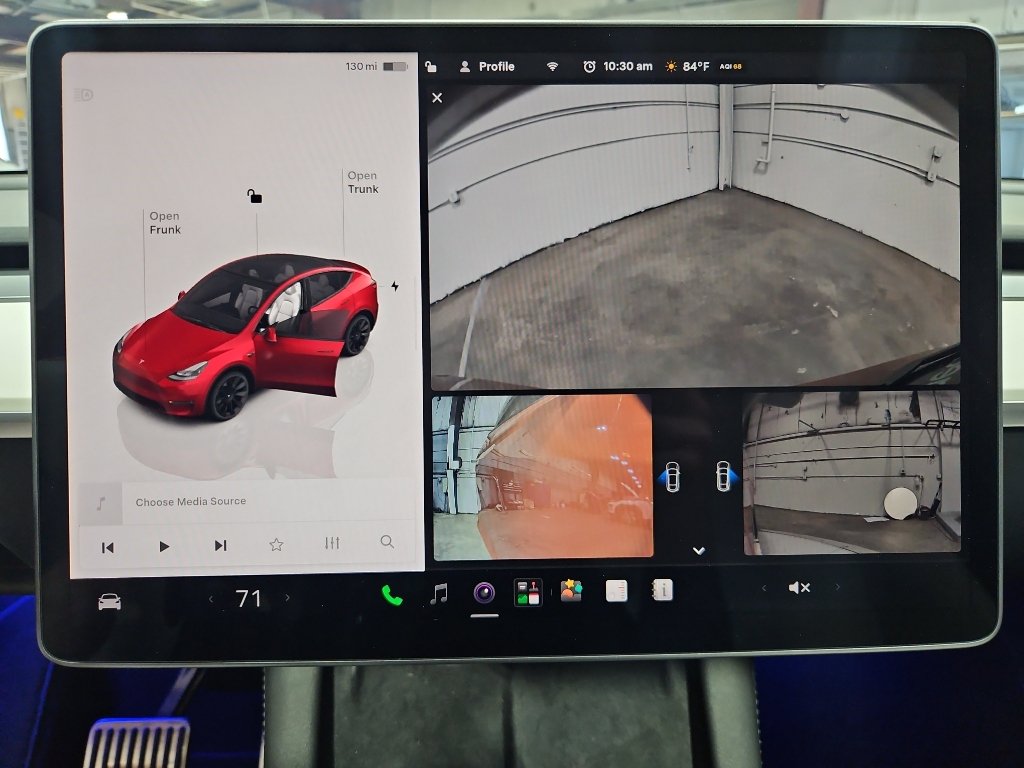
Task: Toggle right side camera car icon
Action: tap(724, 475)
